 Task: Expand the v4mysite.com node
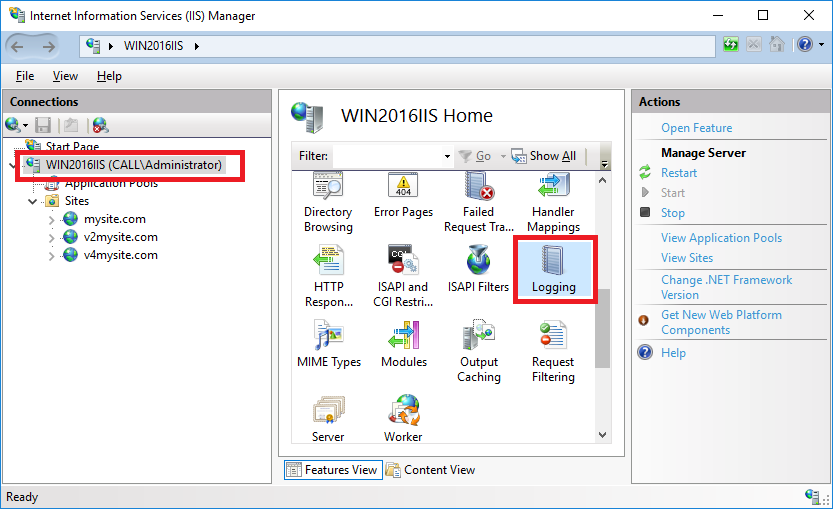click(x=52, y=256)
